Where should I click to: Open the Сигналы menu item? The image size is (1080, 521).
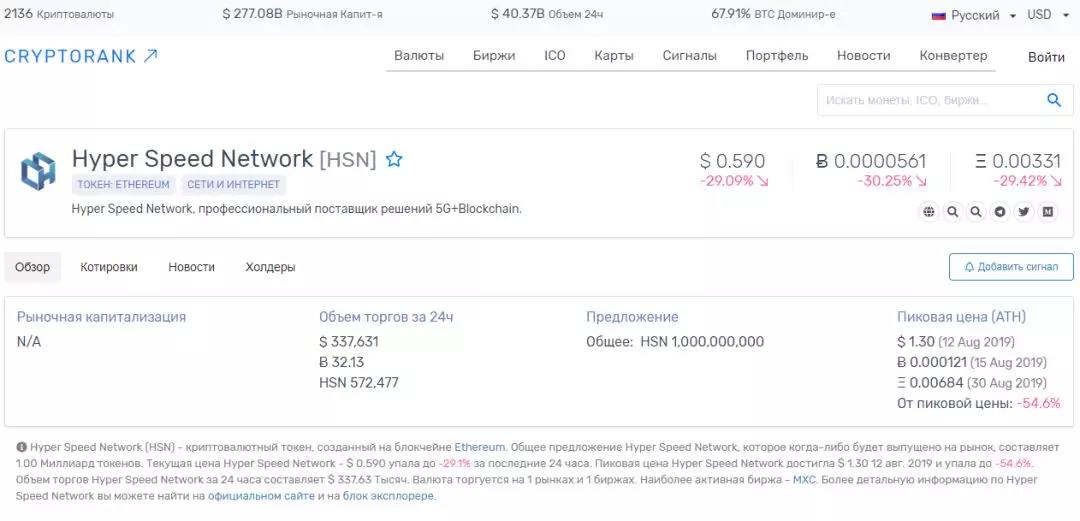tap(689, 56)
